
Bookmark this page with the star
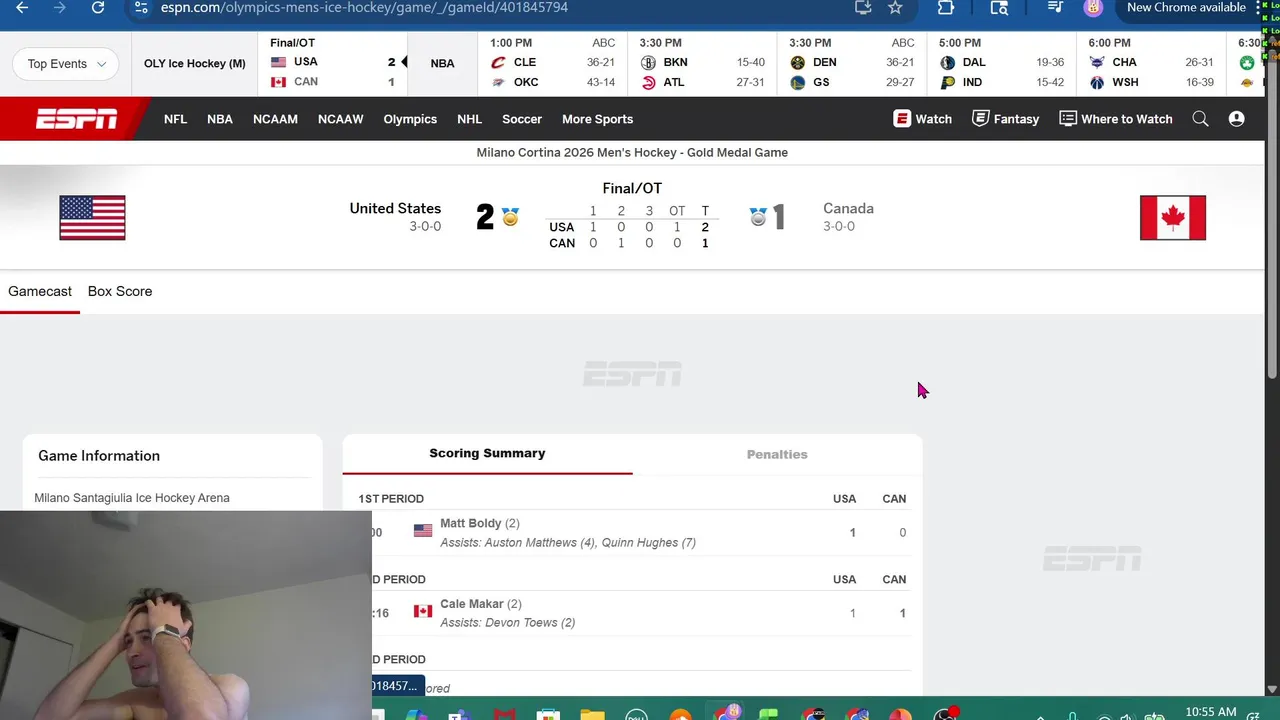click(x=895, y=8)
